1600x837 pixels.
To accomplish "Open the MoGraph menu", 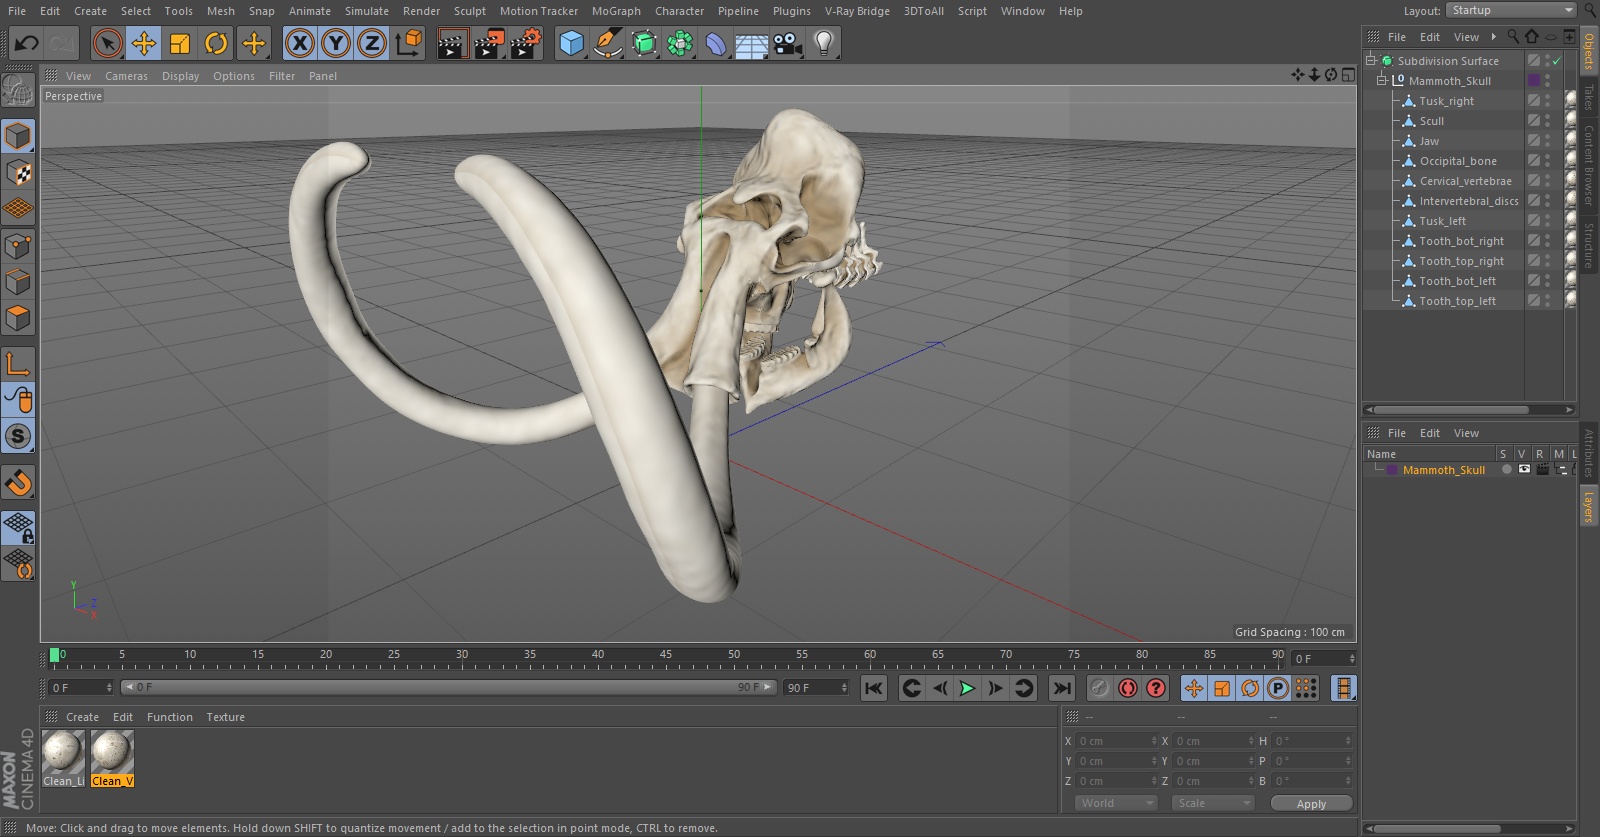I will [x=615, y=11].
